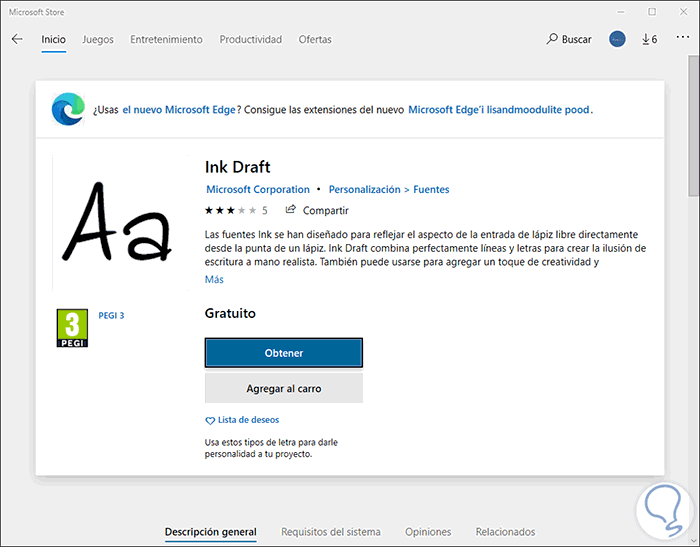The image size is (700, 547).
Task: Click Agregar al carro button
Action: (x=284, y=388)
